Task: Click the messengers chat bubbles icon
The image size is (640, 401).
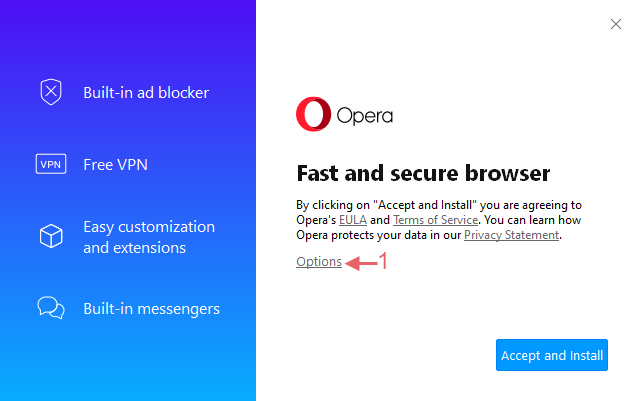Action: click(51, 307)
